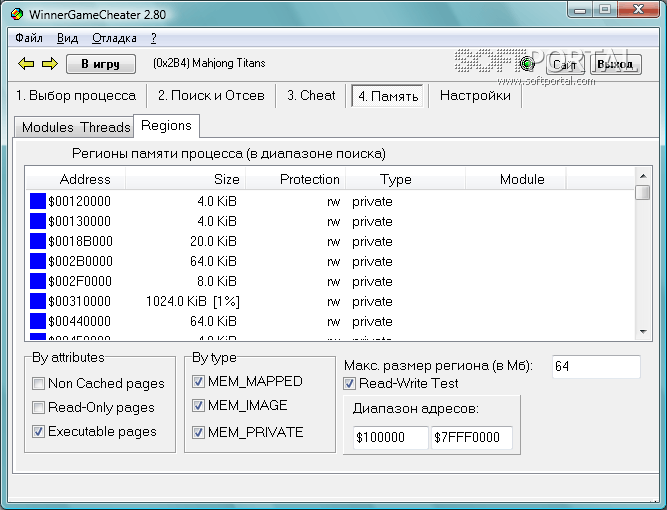Click the end address field "$7FFF0000"
The width and height of the screenshot is (667, 510).
[x=472, y=437]
